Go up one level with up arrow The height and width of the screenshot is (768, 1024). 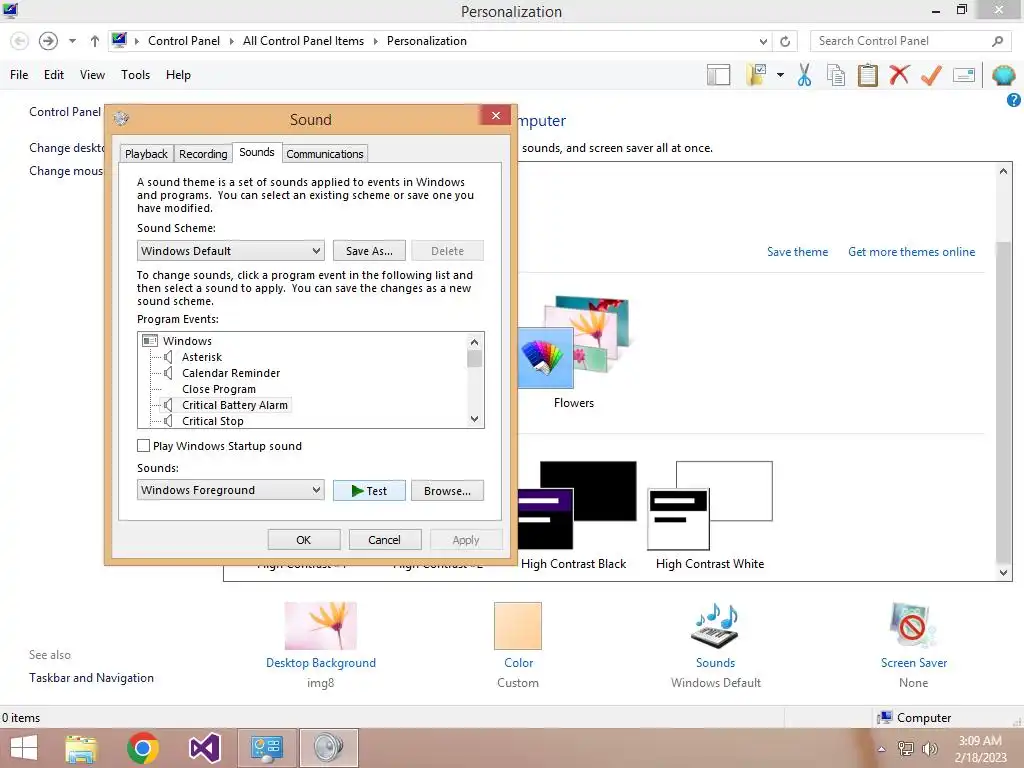point(95,41)
